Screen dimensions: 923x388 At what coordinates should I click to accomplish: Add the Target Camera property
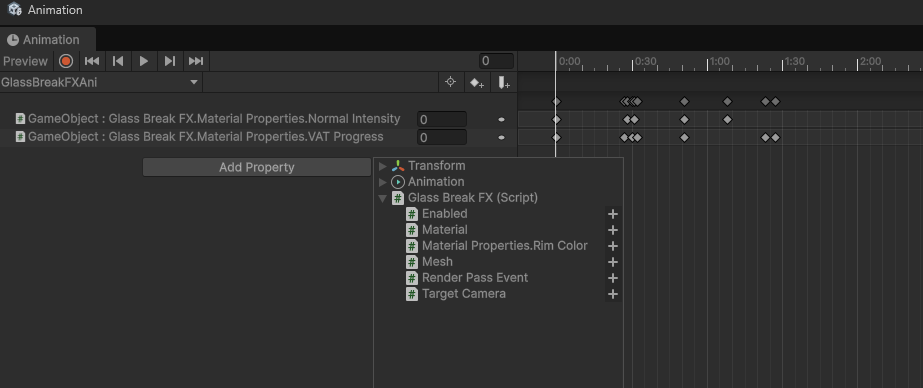(613, 294)
